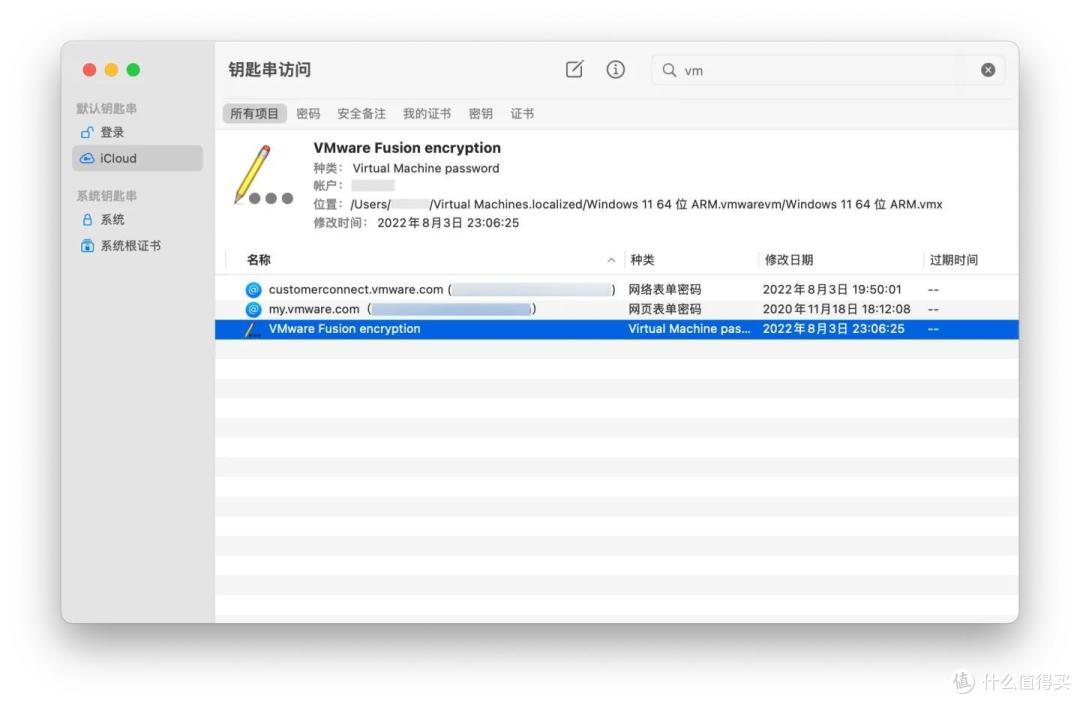Switch to the 所有项目 tab
This screenshot has height=704, width=1080.
pos(254,114)
